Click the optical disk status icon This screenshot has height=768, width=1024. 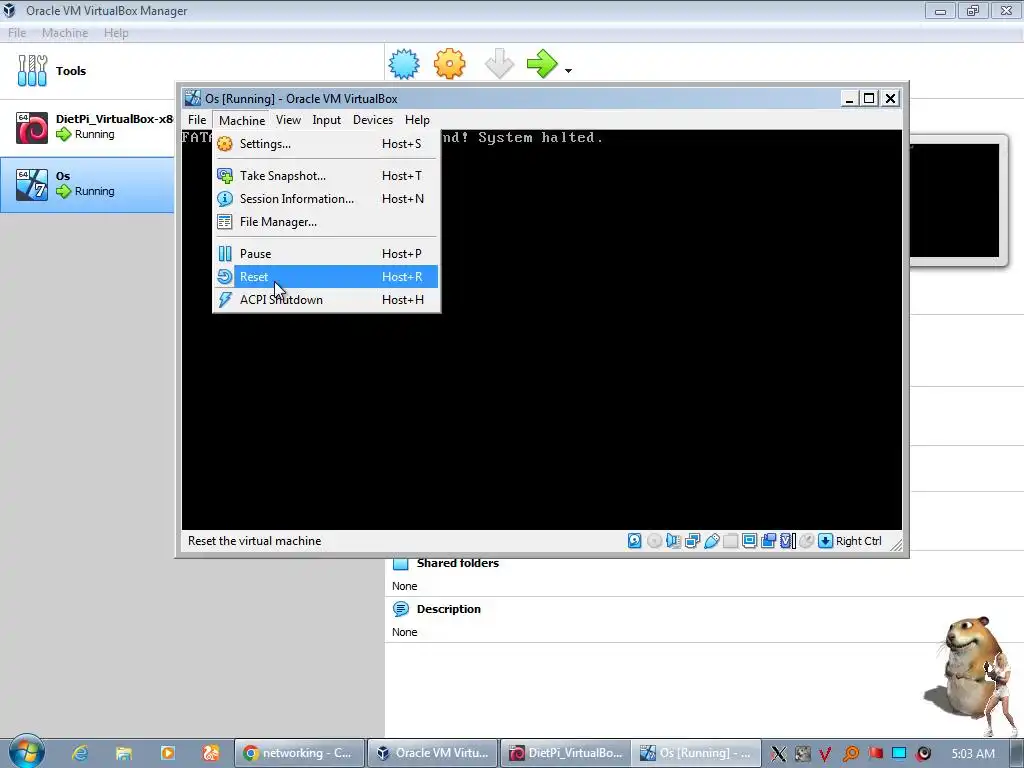(654, 541)
